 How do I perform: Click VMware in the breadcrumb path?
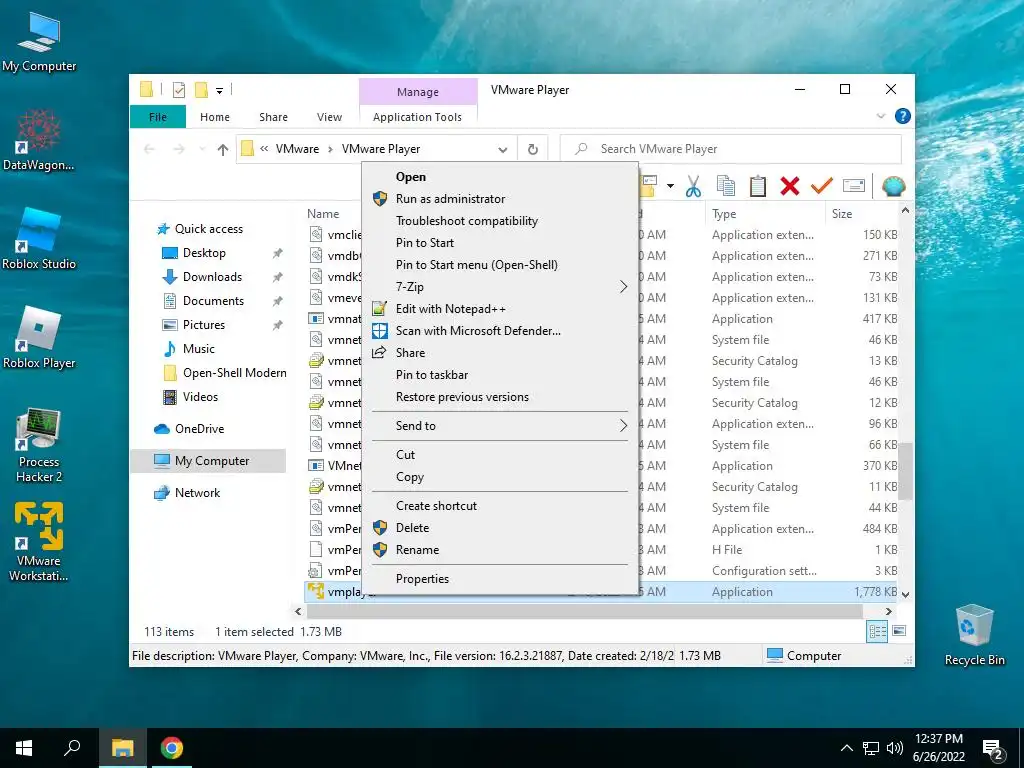tap(297, 149)
